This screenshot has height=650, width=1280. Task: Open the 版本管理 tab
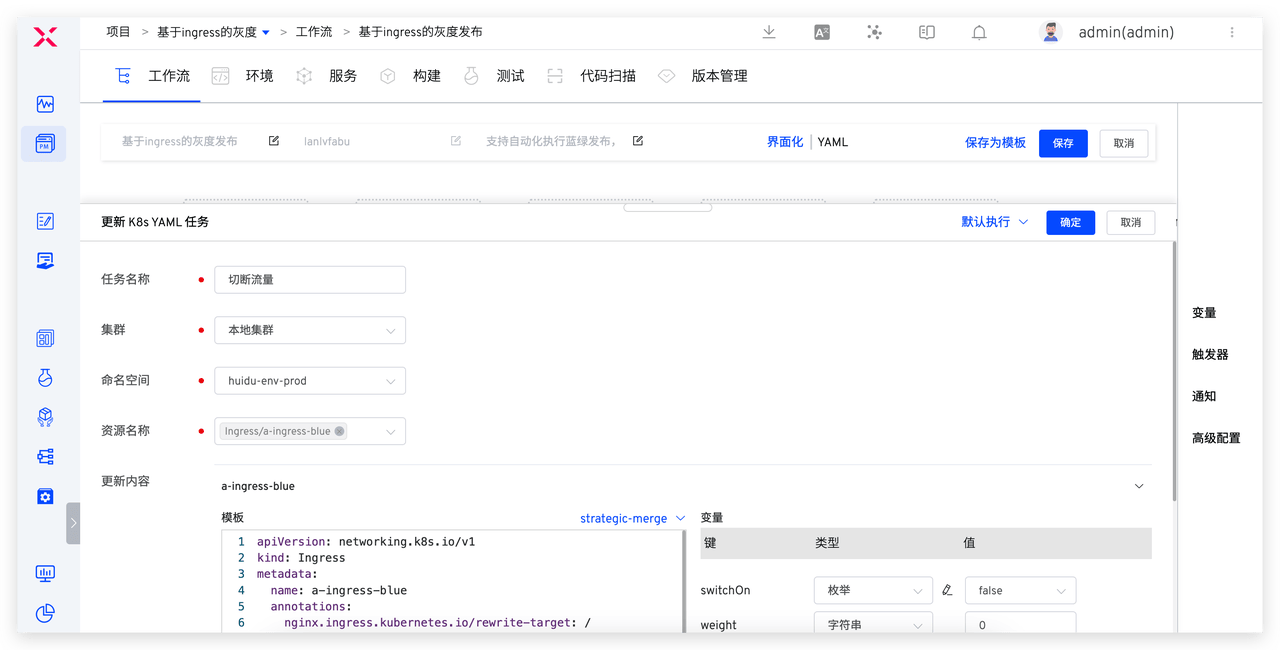pyautogui.click(x=719, y=76)
